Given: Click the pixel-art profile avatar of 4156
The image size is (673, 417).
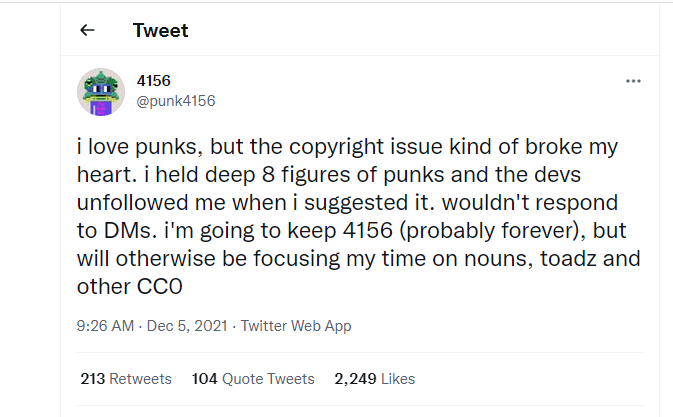Looking at the screenshot, I should coord(100,92).
